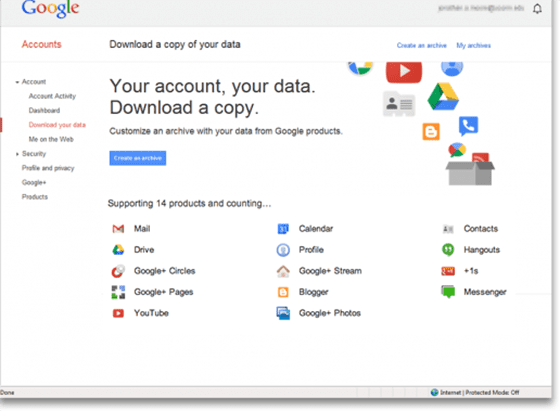The height and width of the screenshot is (411, 560).
Task: Click the Hangouts label
Action: pos(481,250)
